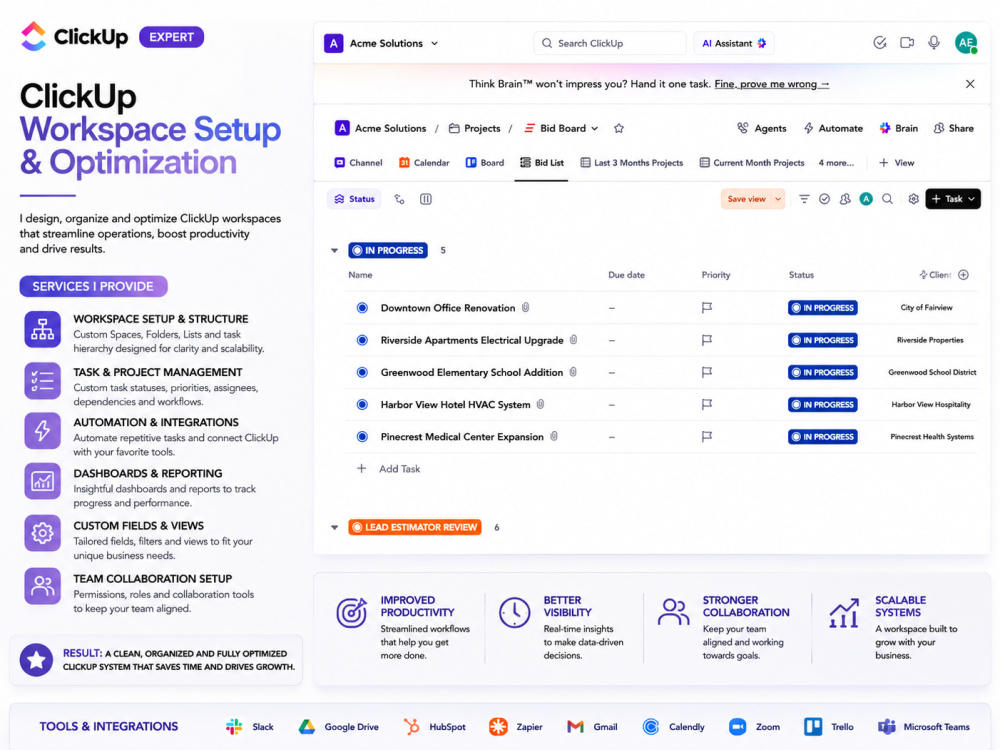Open attachment clip on Downtown Office Renovation
The image size is (1000, 750).
pos(526,307)
